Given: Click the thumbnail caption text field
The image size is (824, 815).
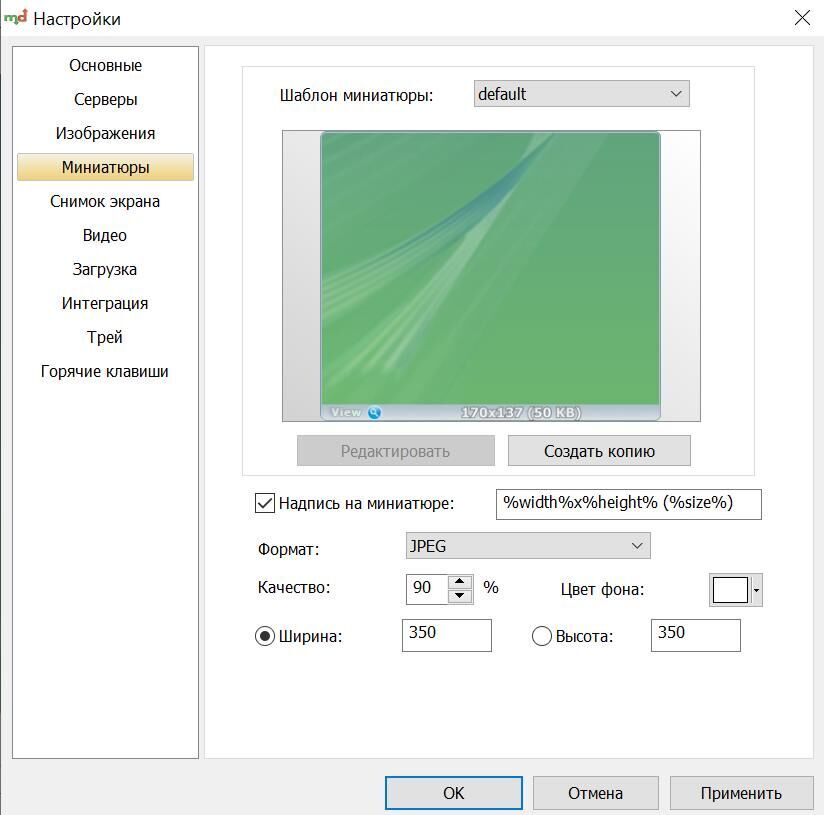Looking at the screenshot, I should pyautogui.click(x=628, y=503).
